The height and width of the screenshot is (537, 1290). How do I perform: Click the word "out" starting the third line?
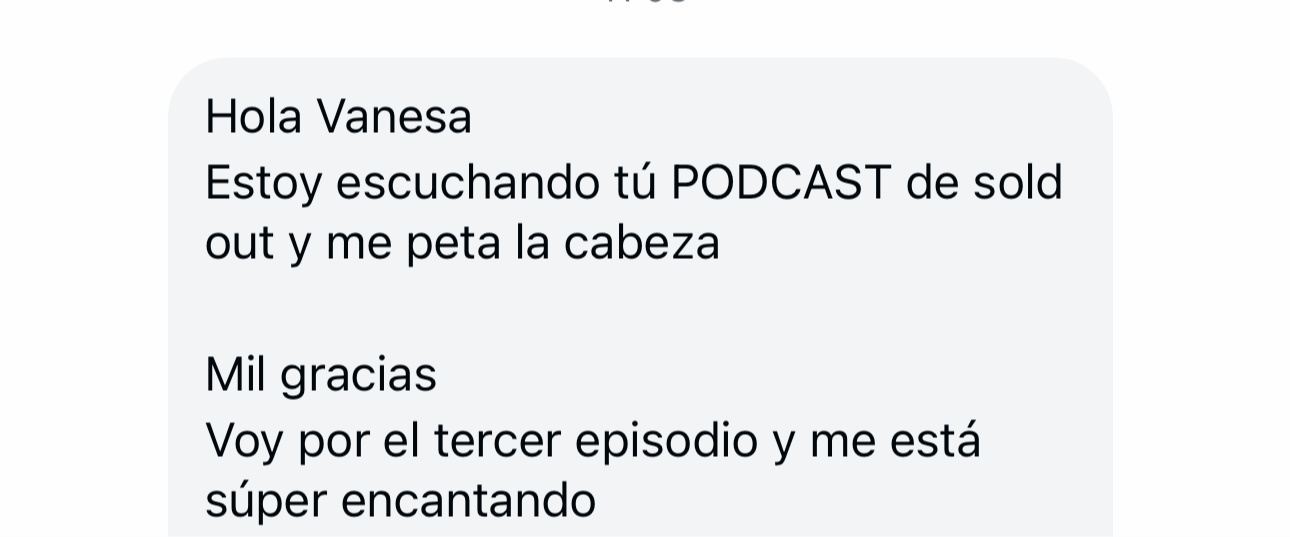240,243
